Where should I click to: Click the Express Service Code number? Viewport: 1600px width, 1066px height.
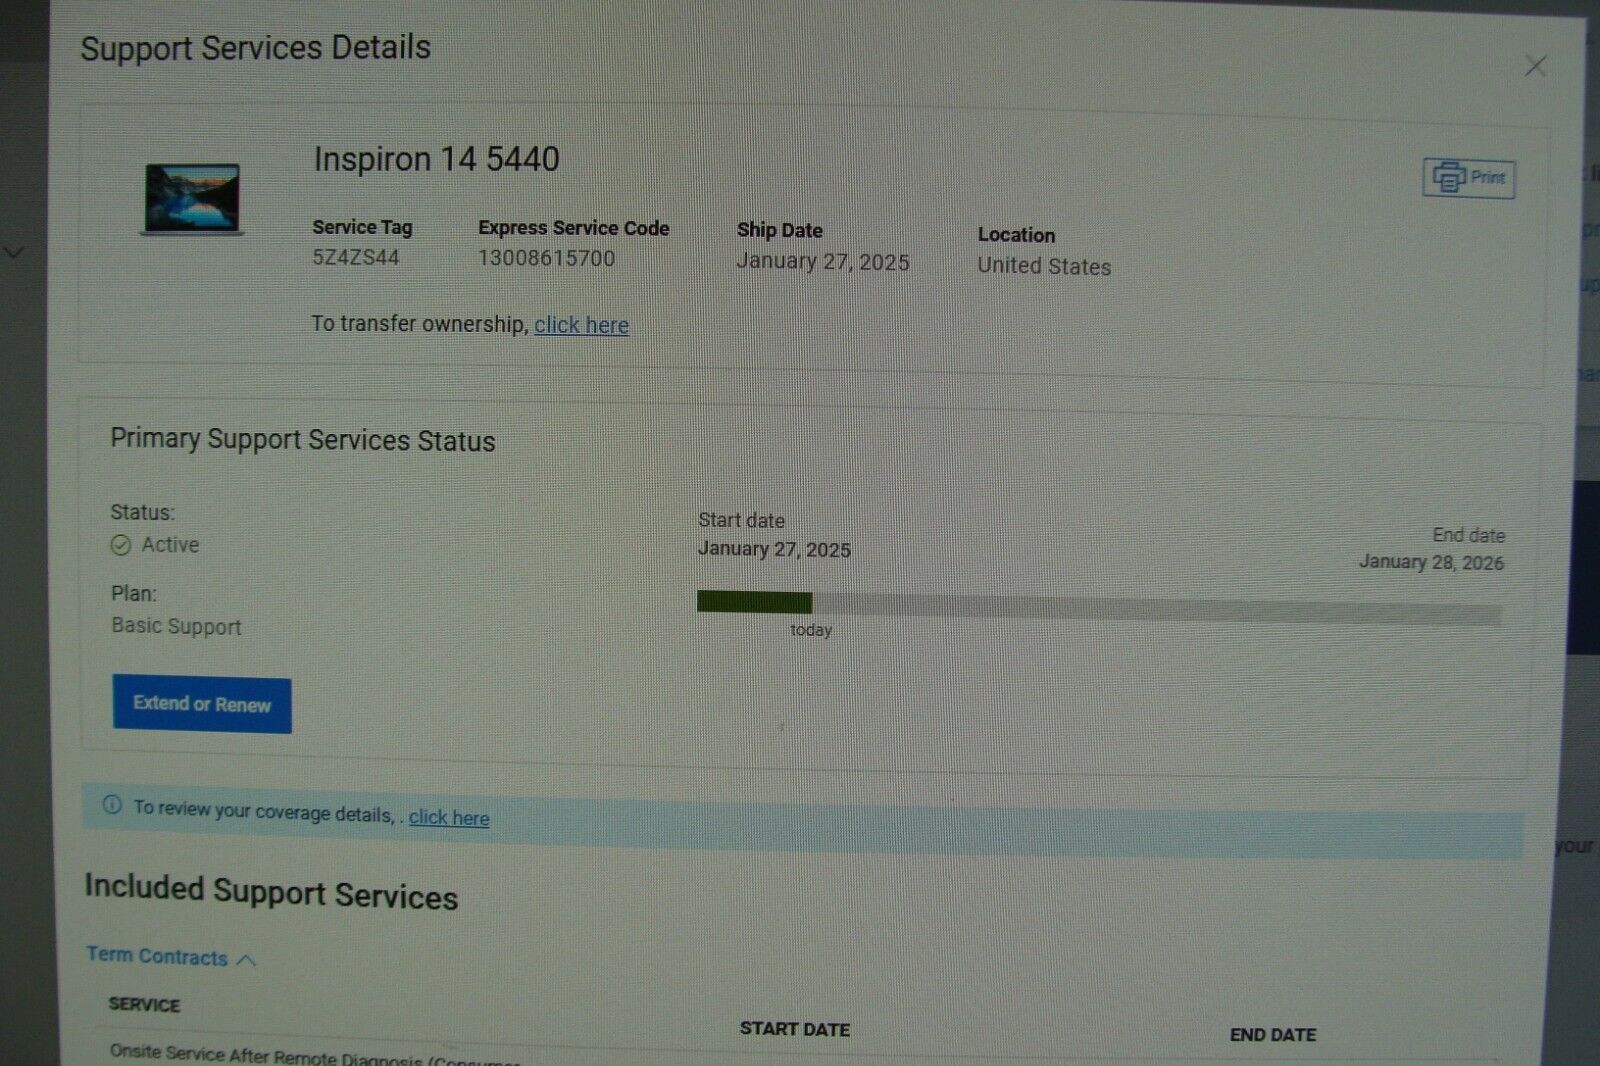(546, 258)
